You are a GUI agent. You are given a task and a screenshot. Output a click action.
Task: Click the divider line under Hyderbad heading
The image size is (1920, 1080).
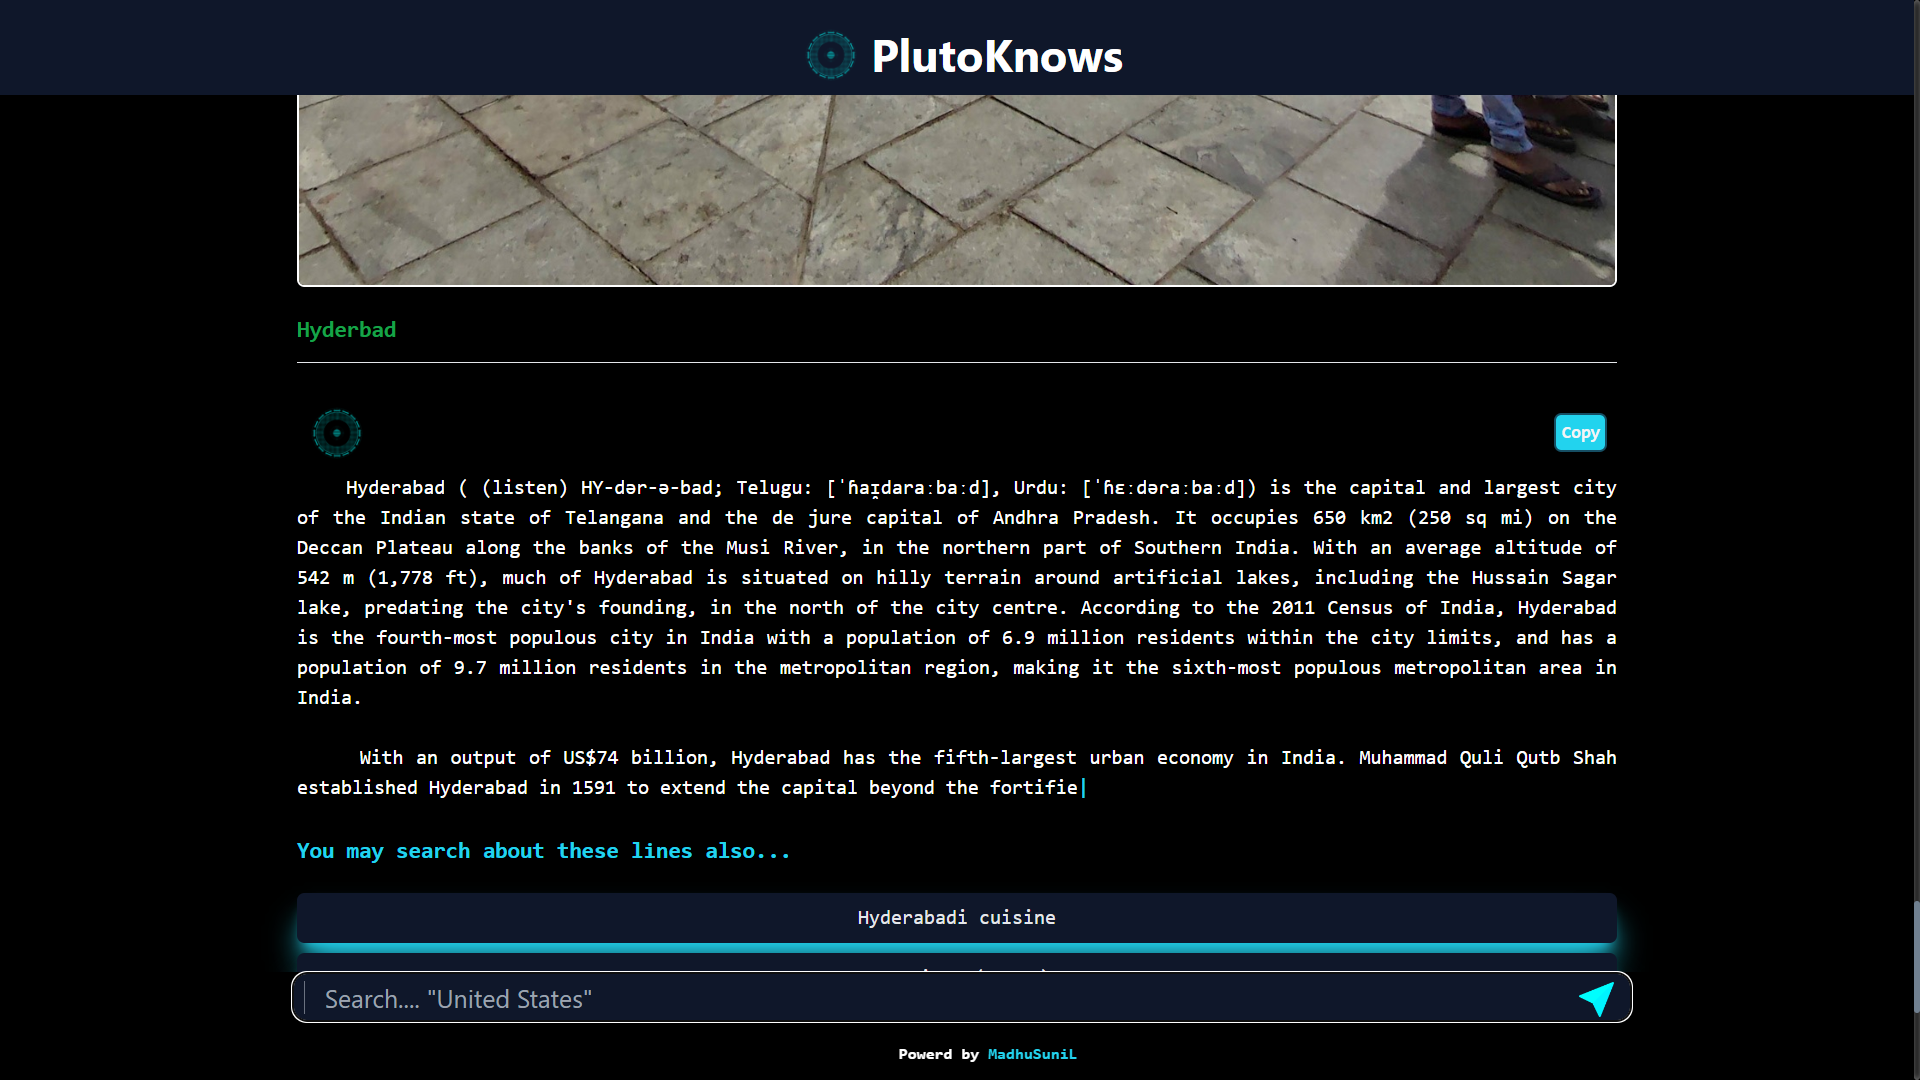pyautogui.click(x=956, y=362)
